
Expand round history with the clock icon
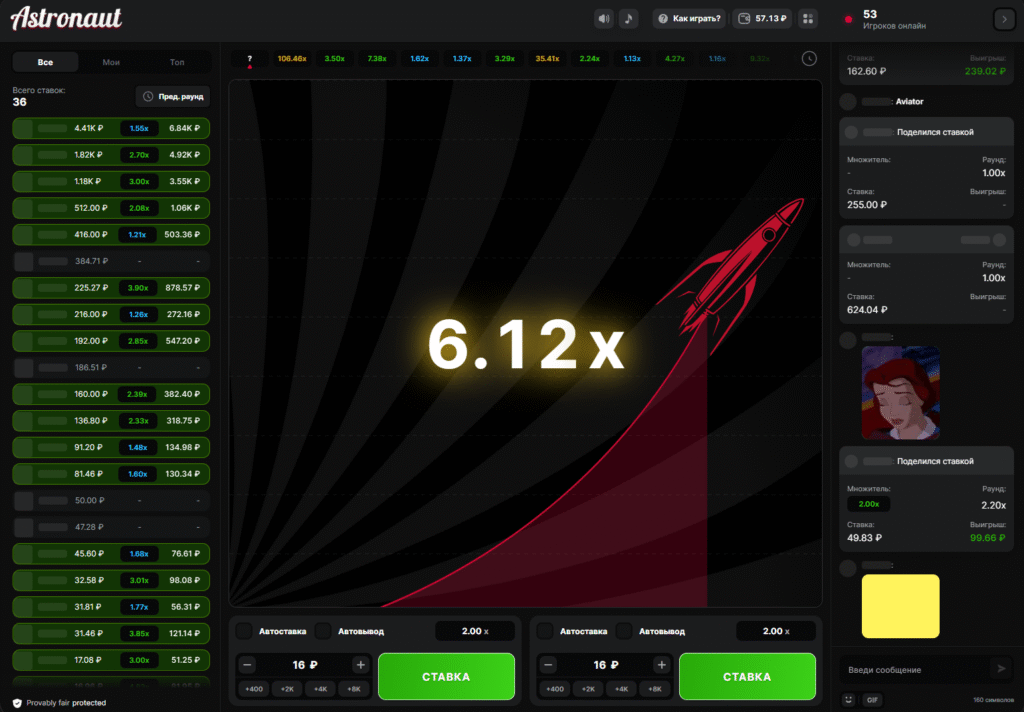pos(809,59)
